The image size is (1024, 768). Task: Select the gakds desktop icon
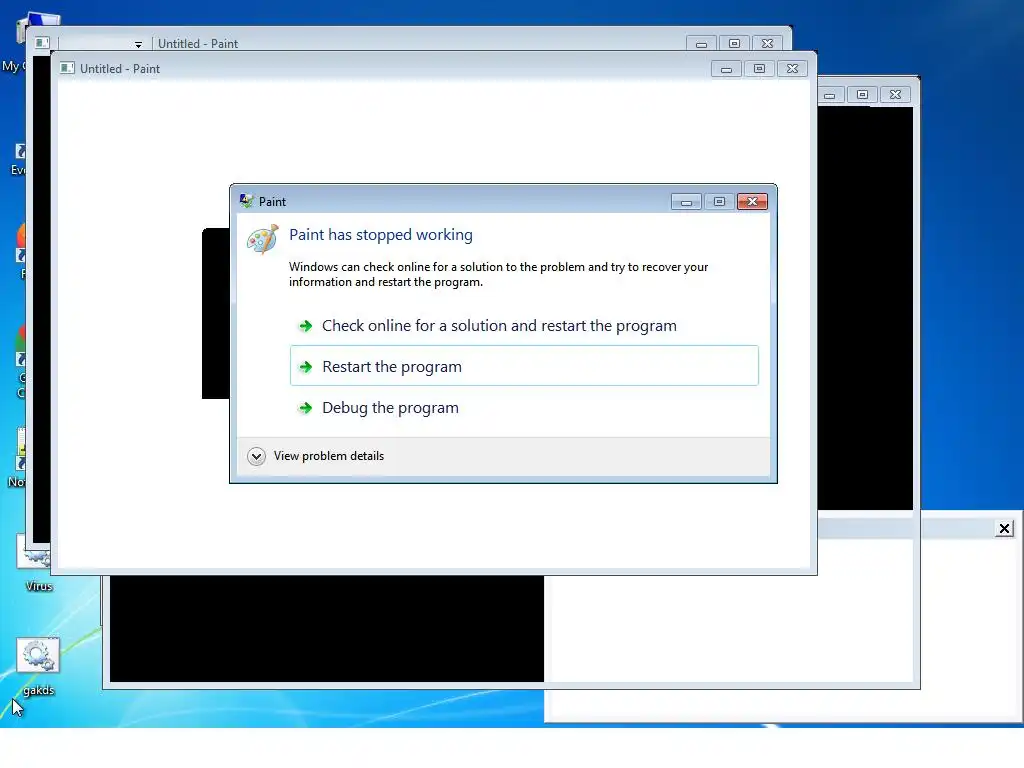pyautogui.click(x=38, y=667)
